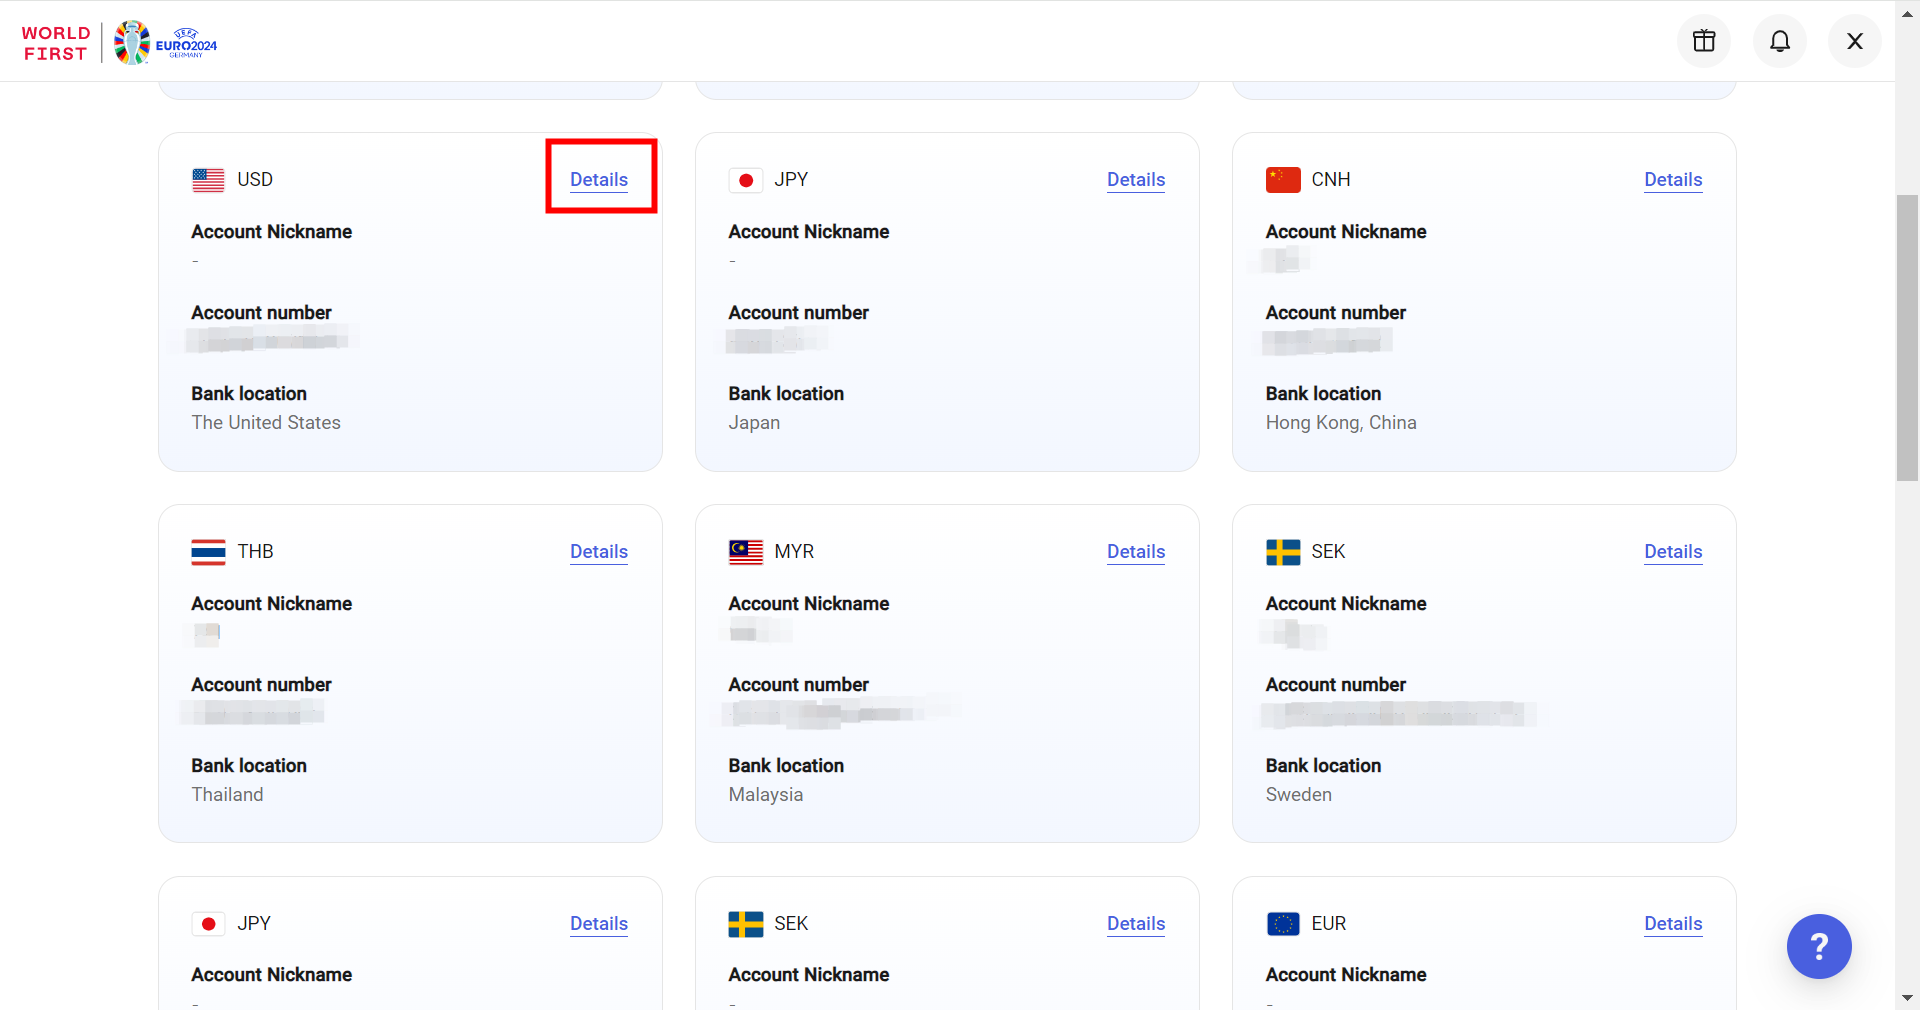Open Details for the THB account
The width and height of the screenshot is (1920, 1010).
598,552
